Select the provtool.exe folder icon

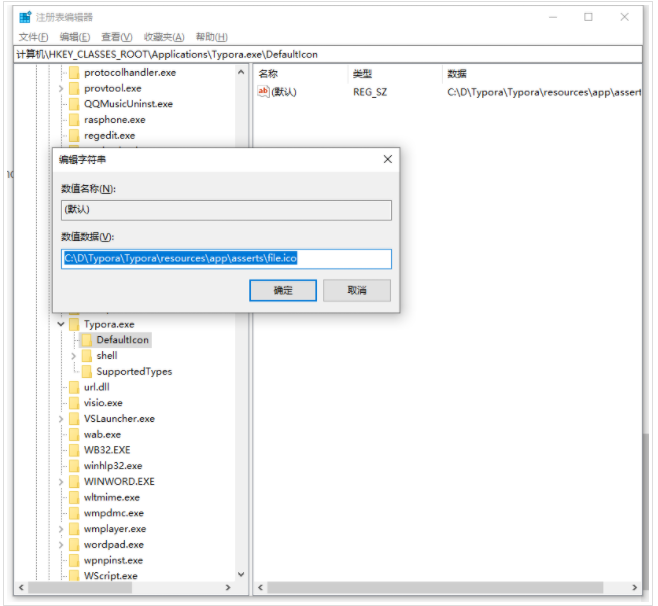(74, 88)
